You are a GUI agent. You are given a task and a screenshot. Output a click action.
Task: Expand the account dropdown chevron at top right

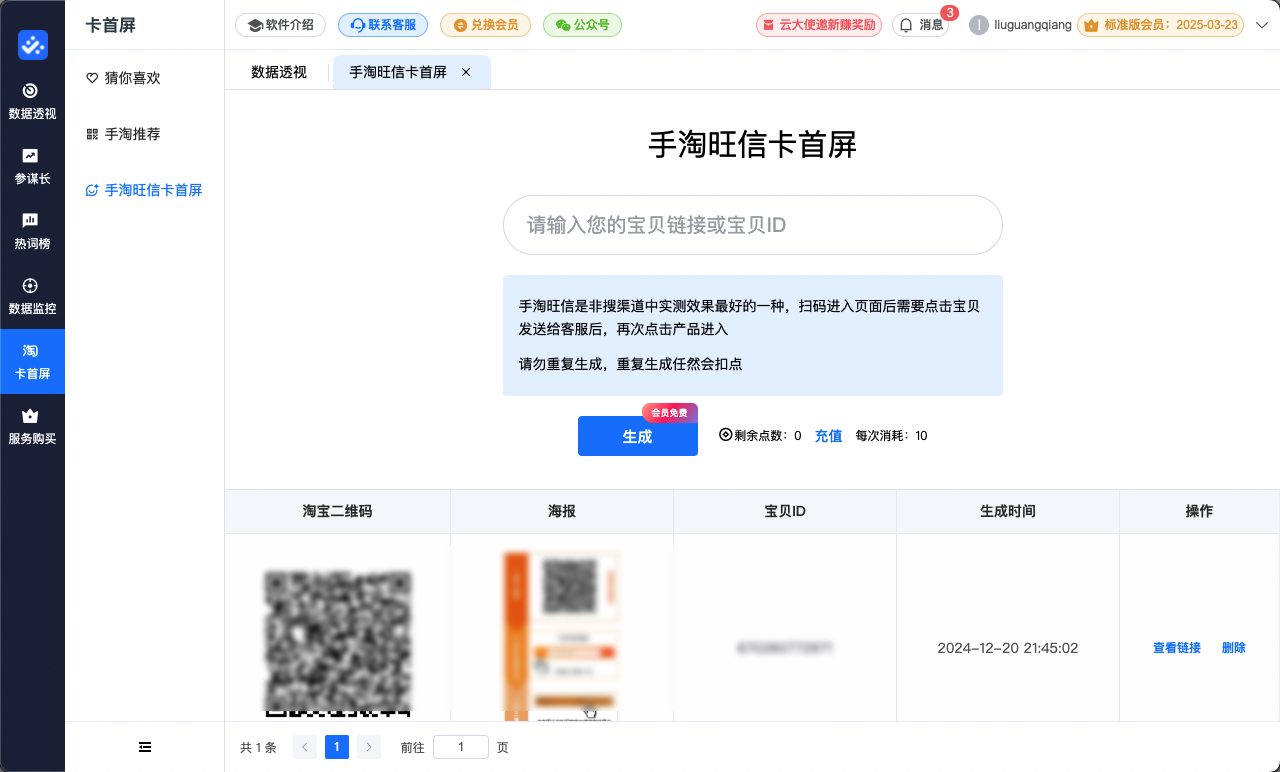[x=1262, y=24]
